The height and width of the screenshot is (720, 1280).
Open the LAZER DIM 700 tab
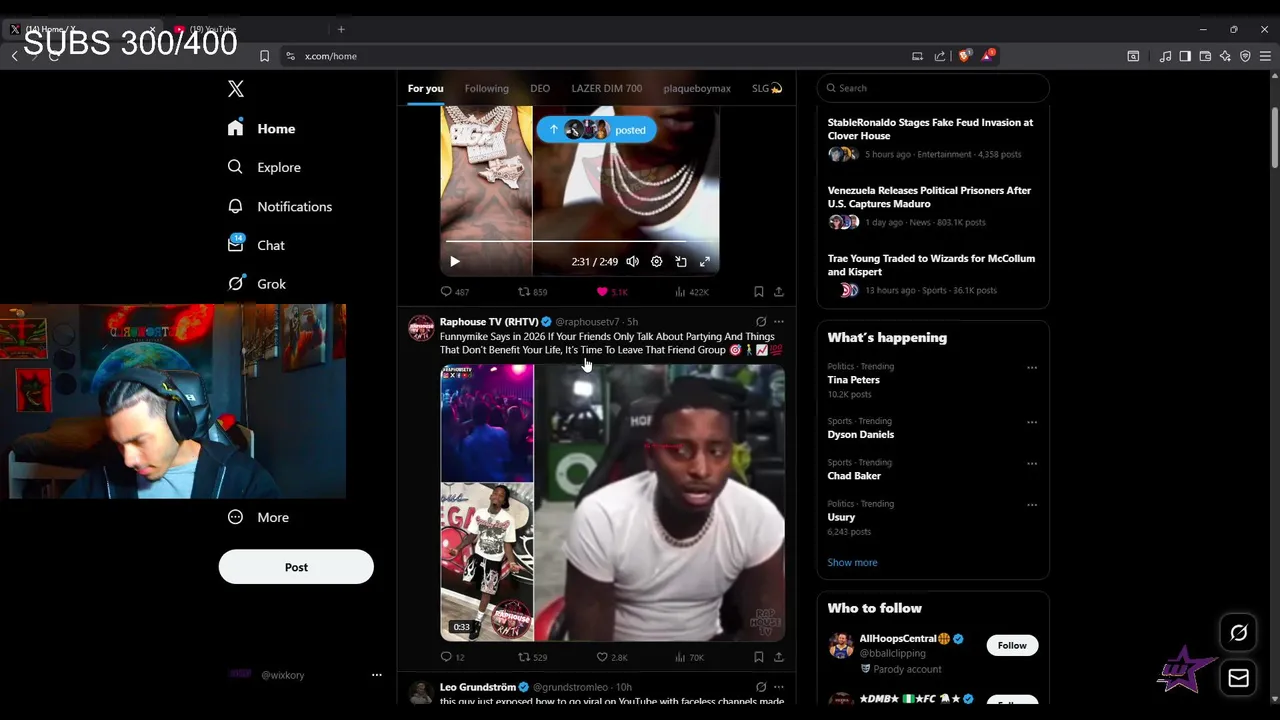pyautogui.click(x=606, y=88)
